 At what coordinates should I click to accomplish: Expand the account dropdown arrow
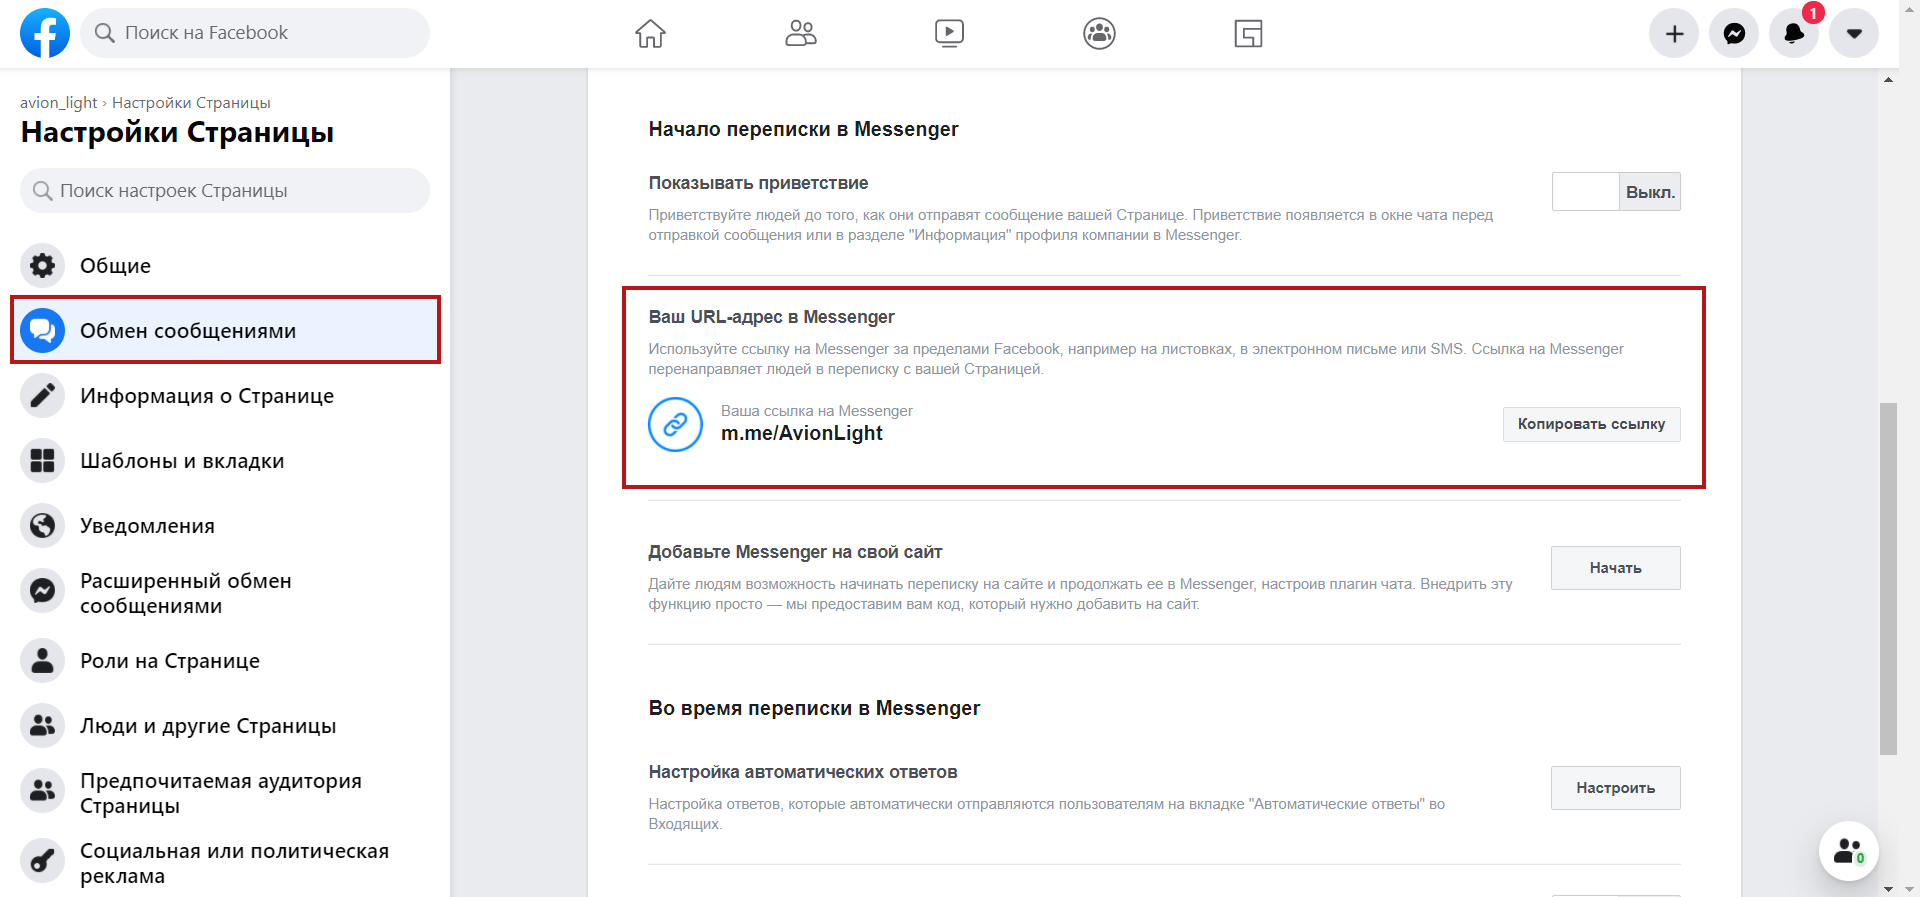(x=1854, y=33)
